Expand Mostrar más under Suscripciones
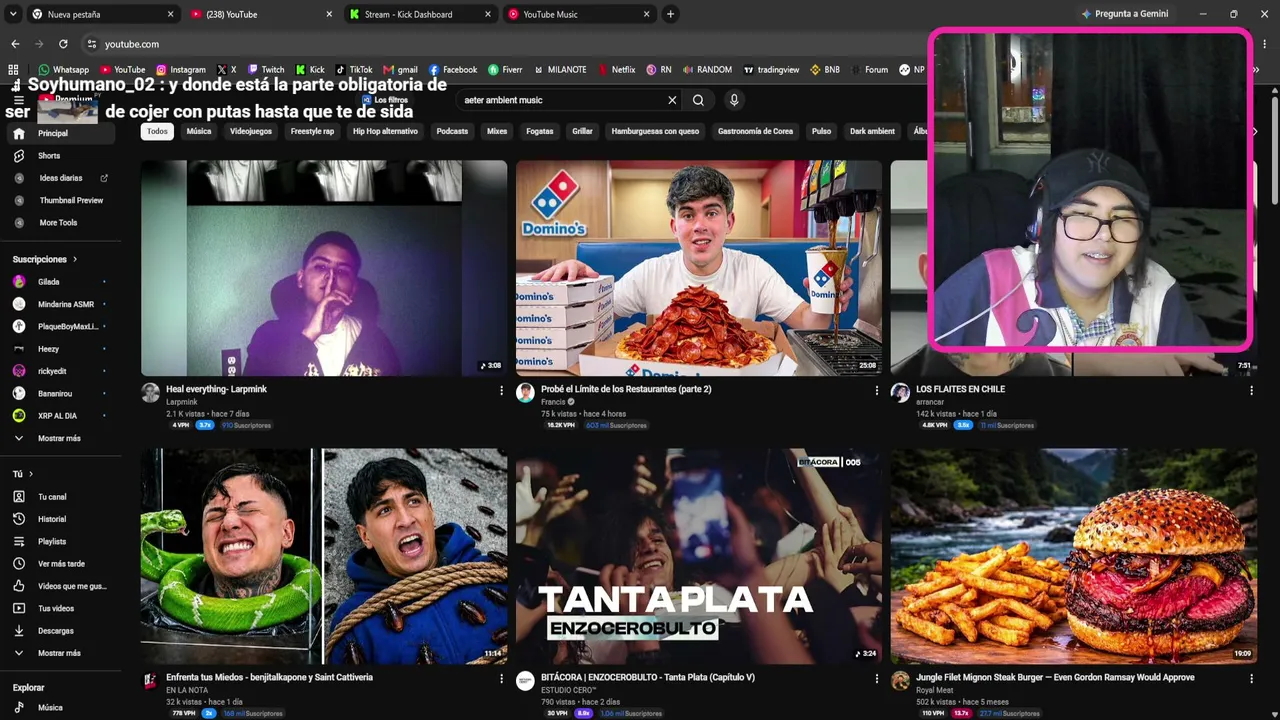The height and width of the screenshot is (720, 1280). click(x=59, y=438)
